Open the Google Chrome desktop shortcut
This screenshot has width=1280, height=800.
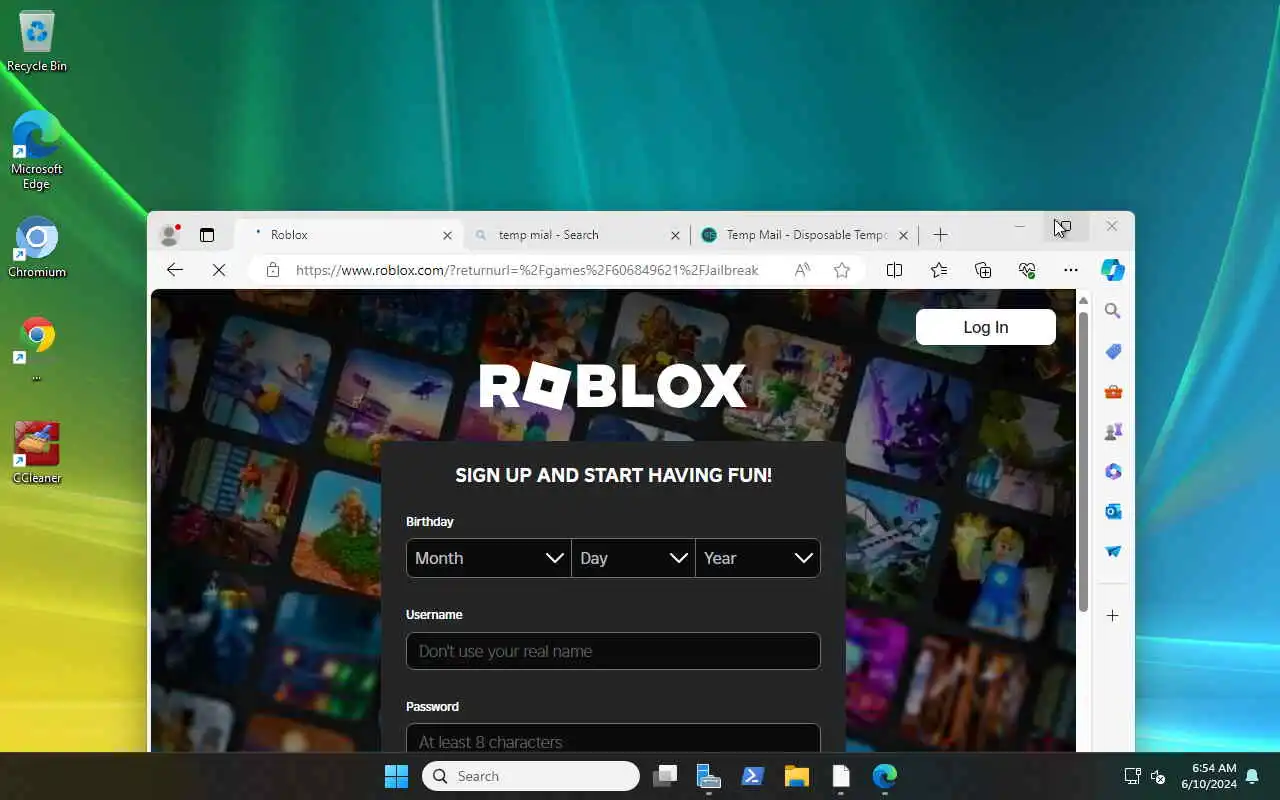(x=37, y=350)
